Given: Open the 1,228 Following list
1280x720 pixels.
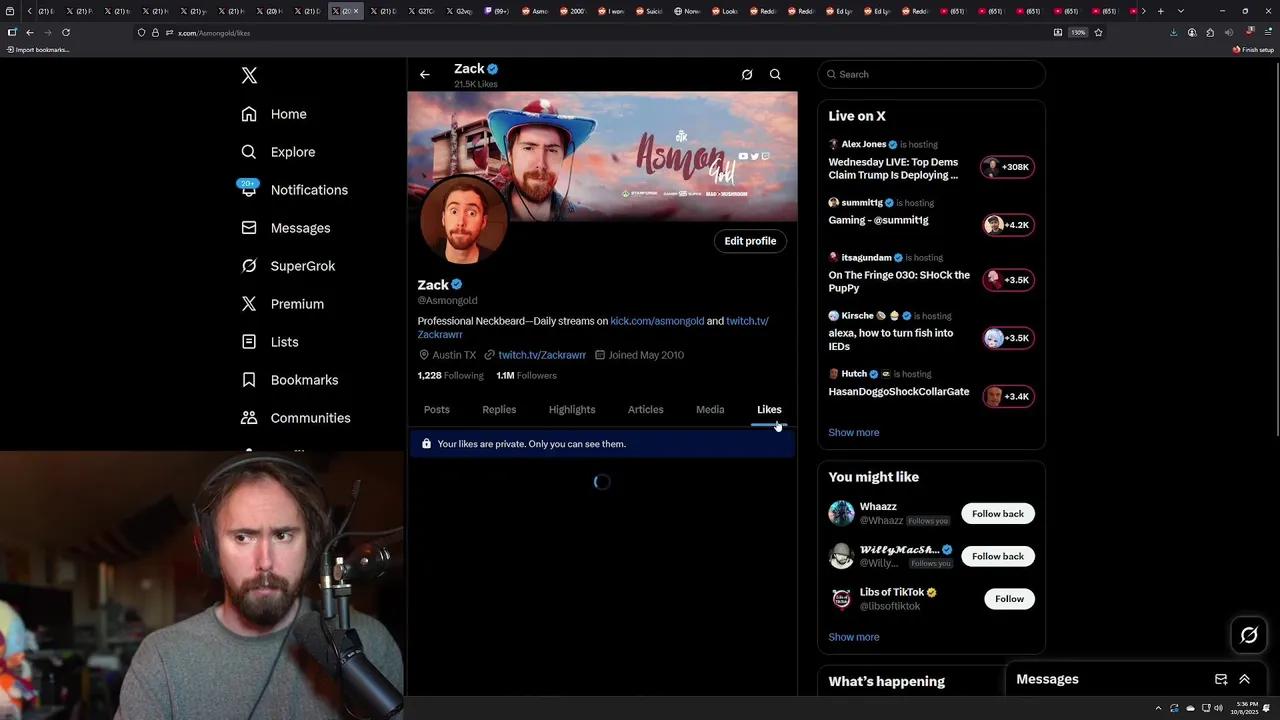Looking at the screenshot, I should (450, 375).
